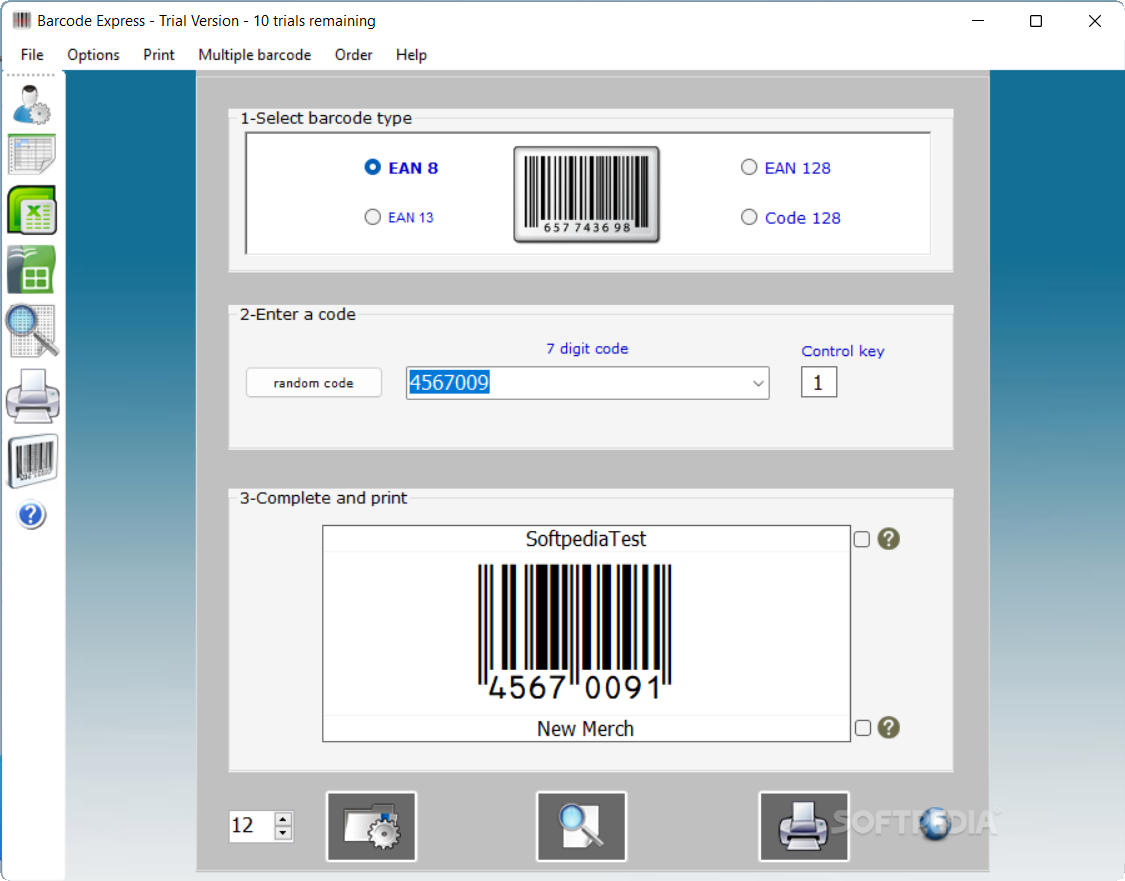The image size is (1125, 881).
Task: Select the EAN 8 radio button
Action: coord(372,167)
